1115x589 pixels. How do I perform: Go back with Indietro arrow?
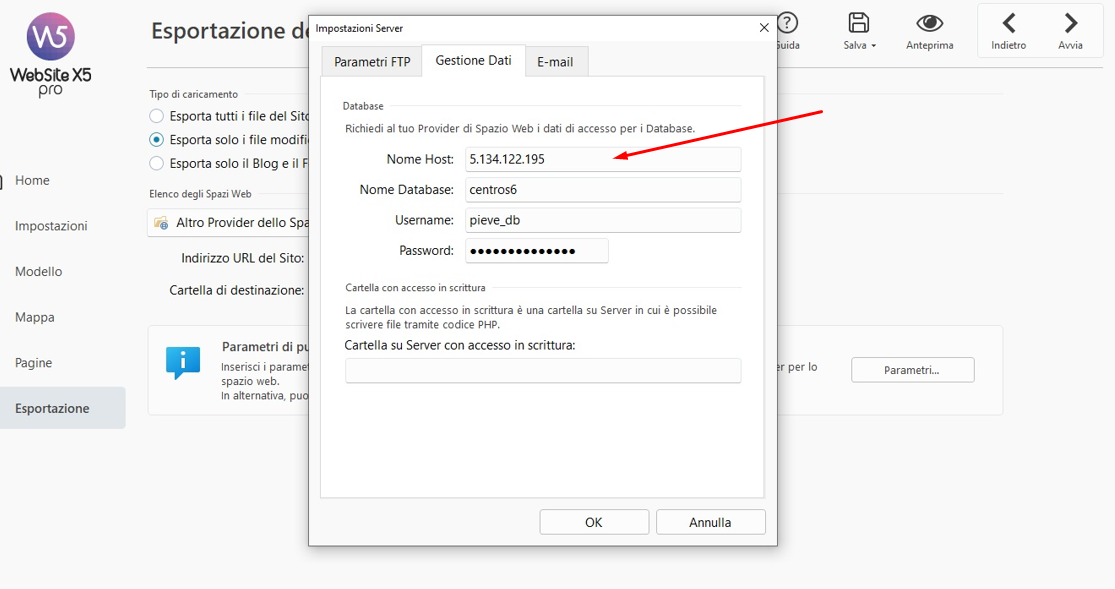click(1008, 24)
